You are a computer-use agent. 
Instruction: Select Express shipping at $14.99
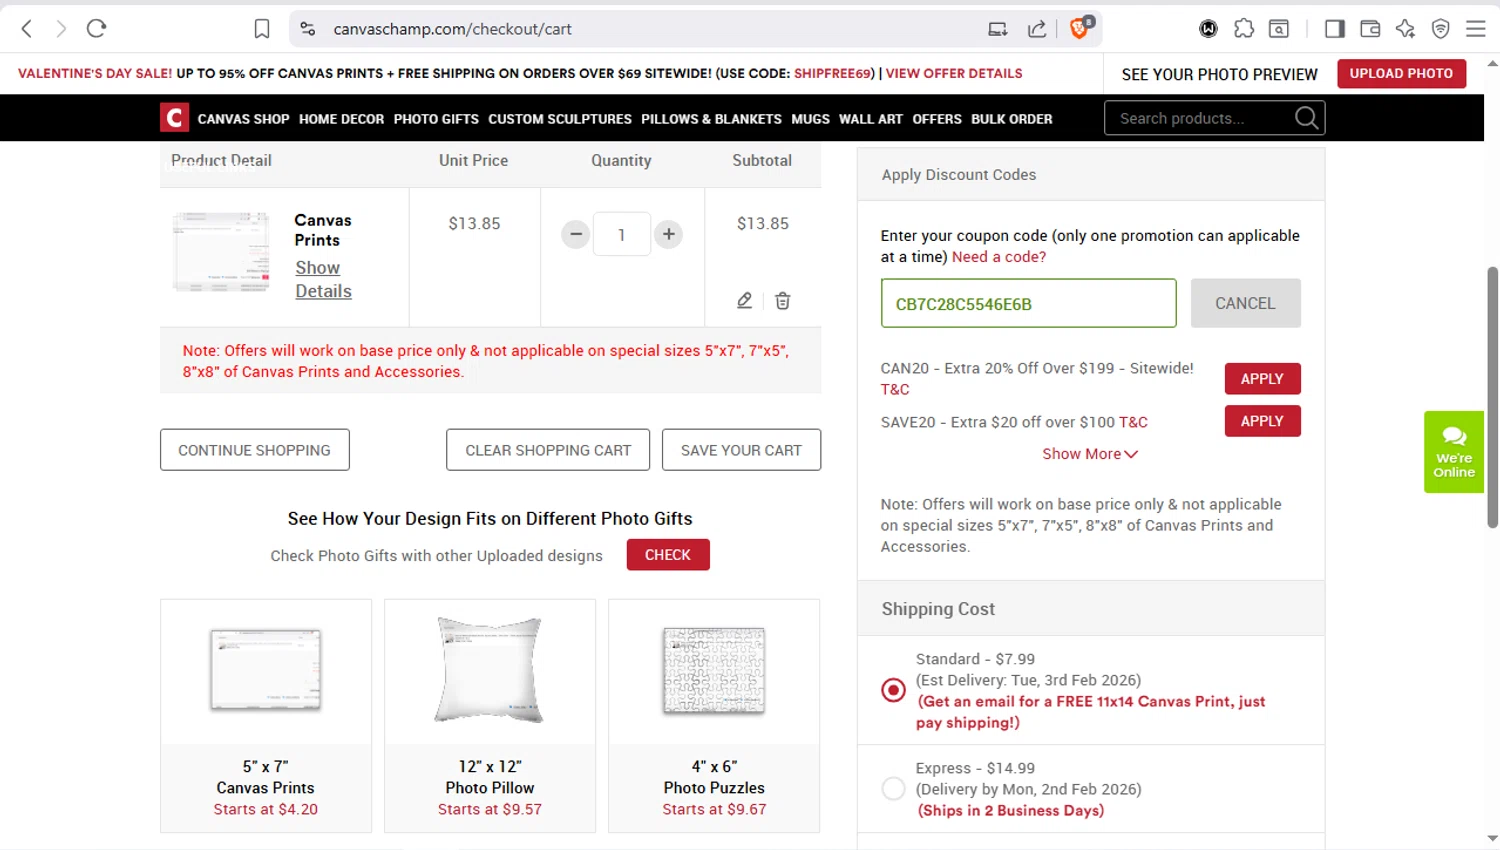tap(893, 789)
